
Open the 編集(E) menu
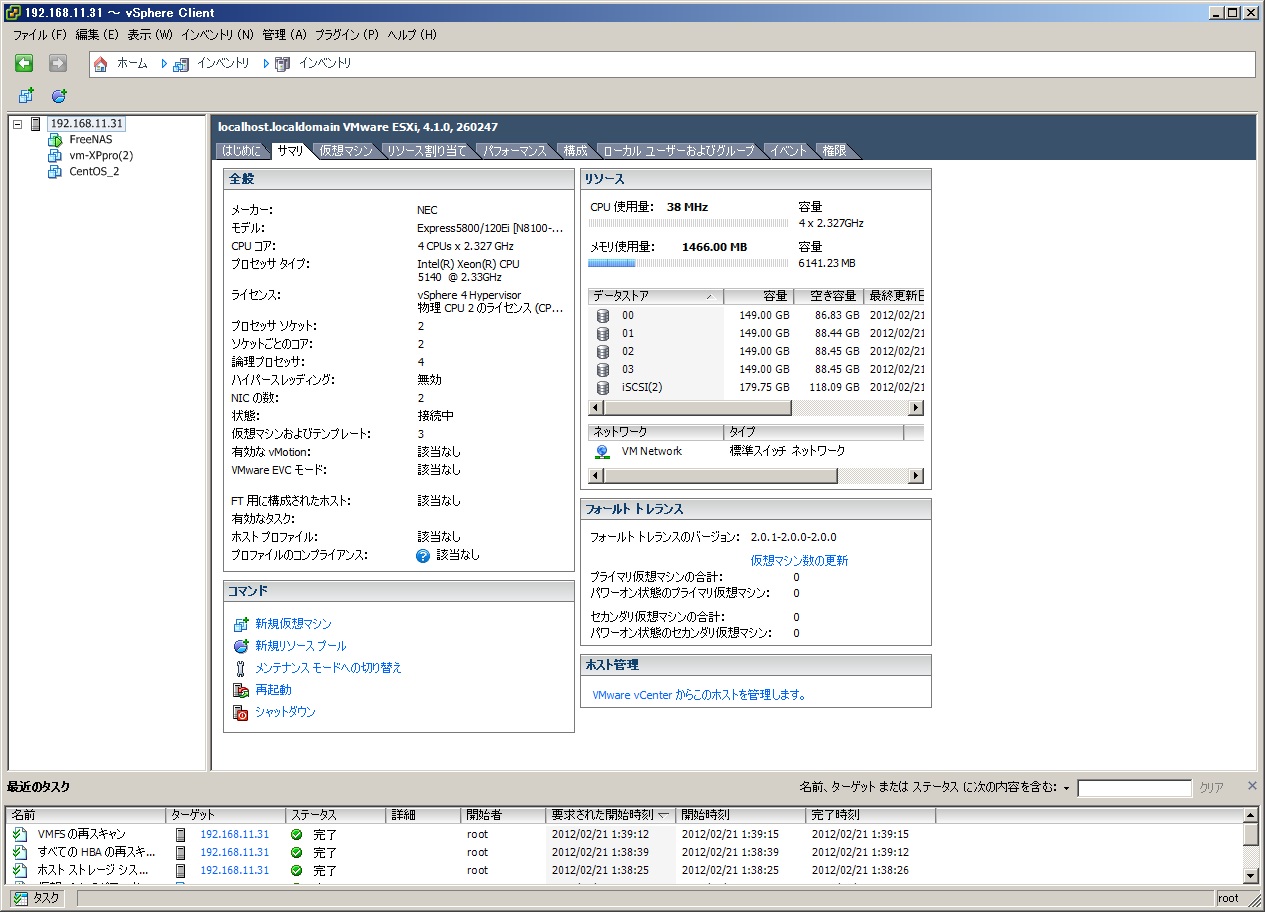pos(96,35)
